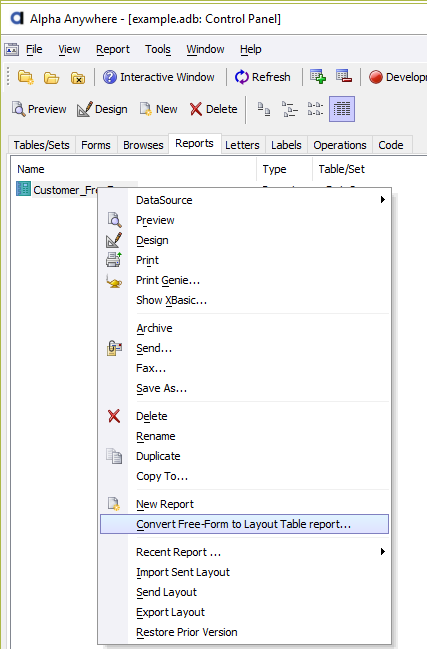Select the Reports tab
This screenshot has width=427, height=649.
point(194,144)
